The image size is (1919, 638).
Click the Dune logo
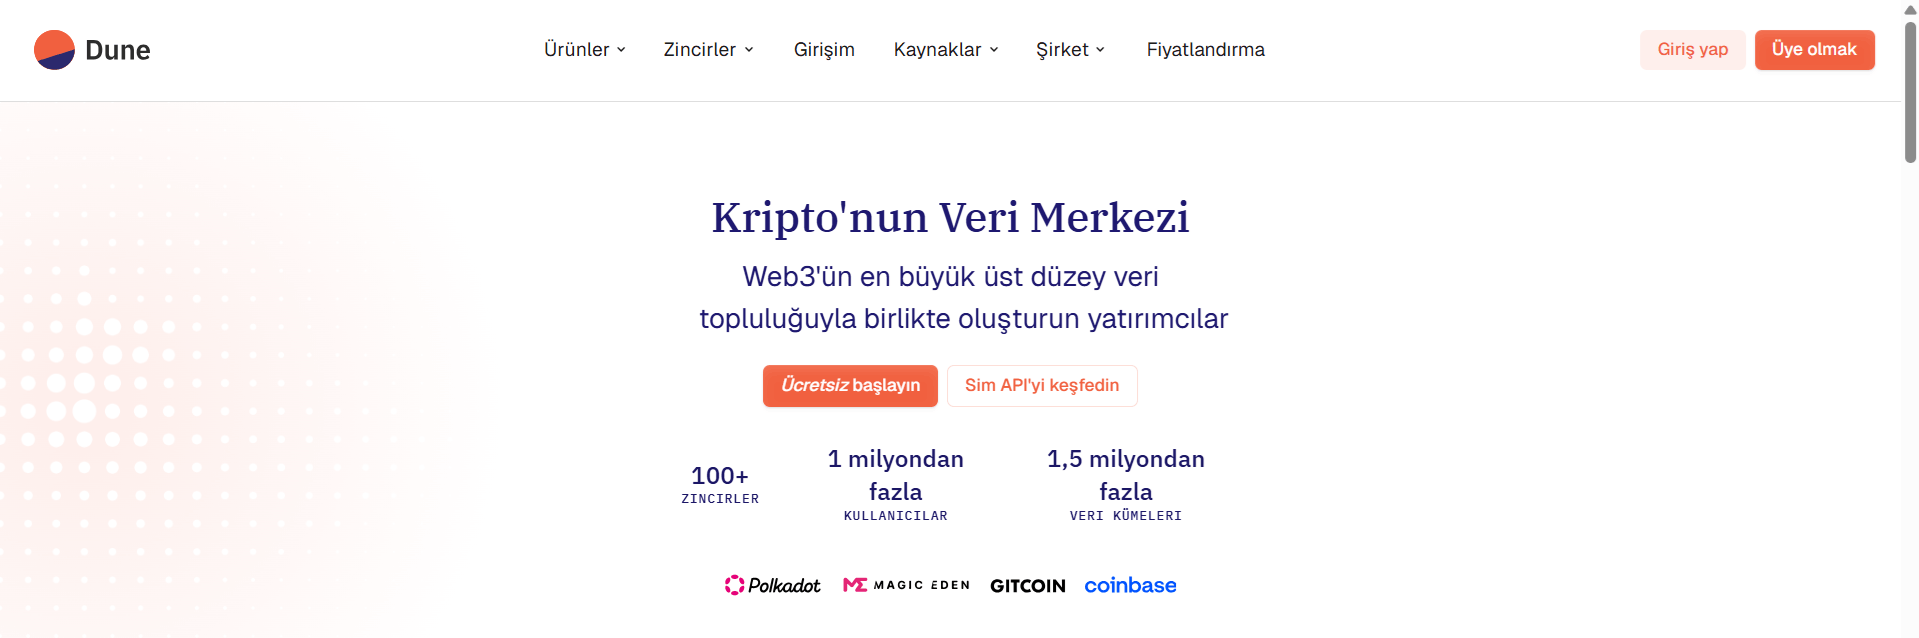point(92,49)
